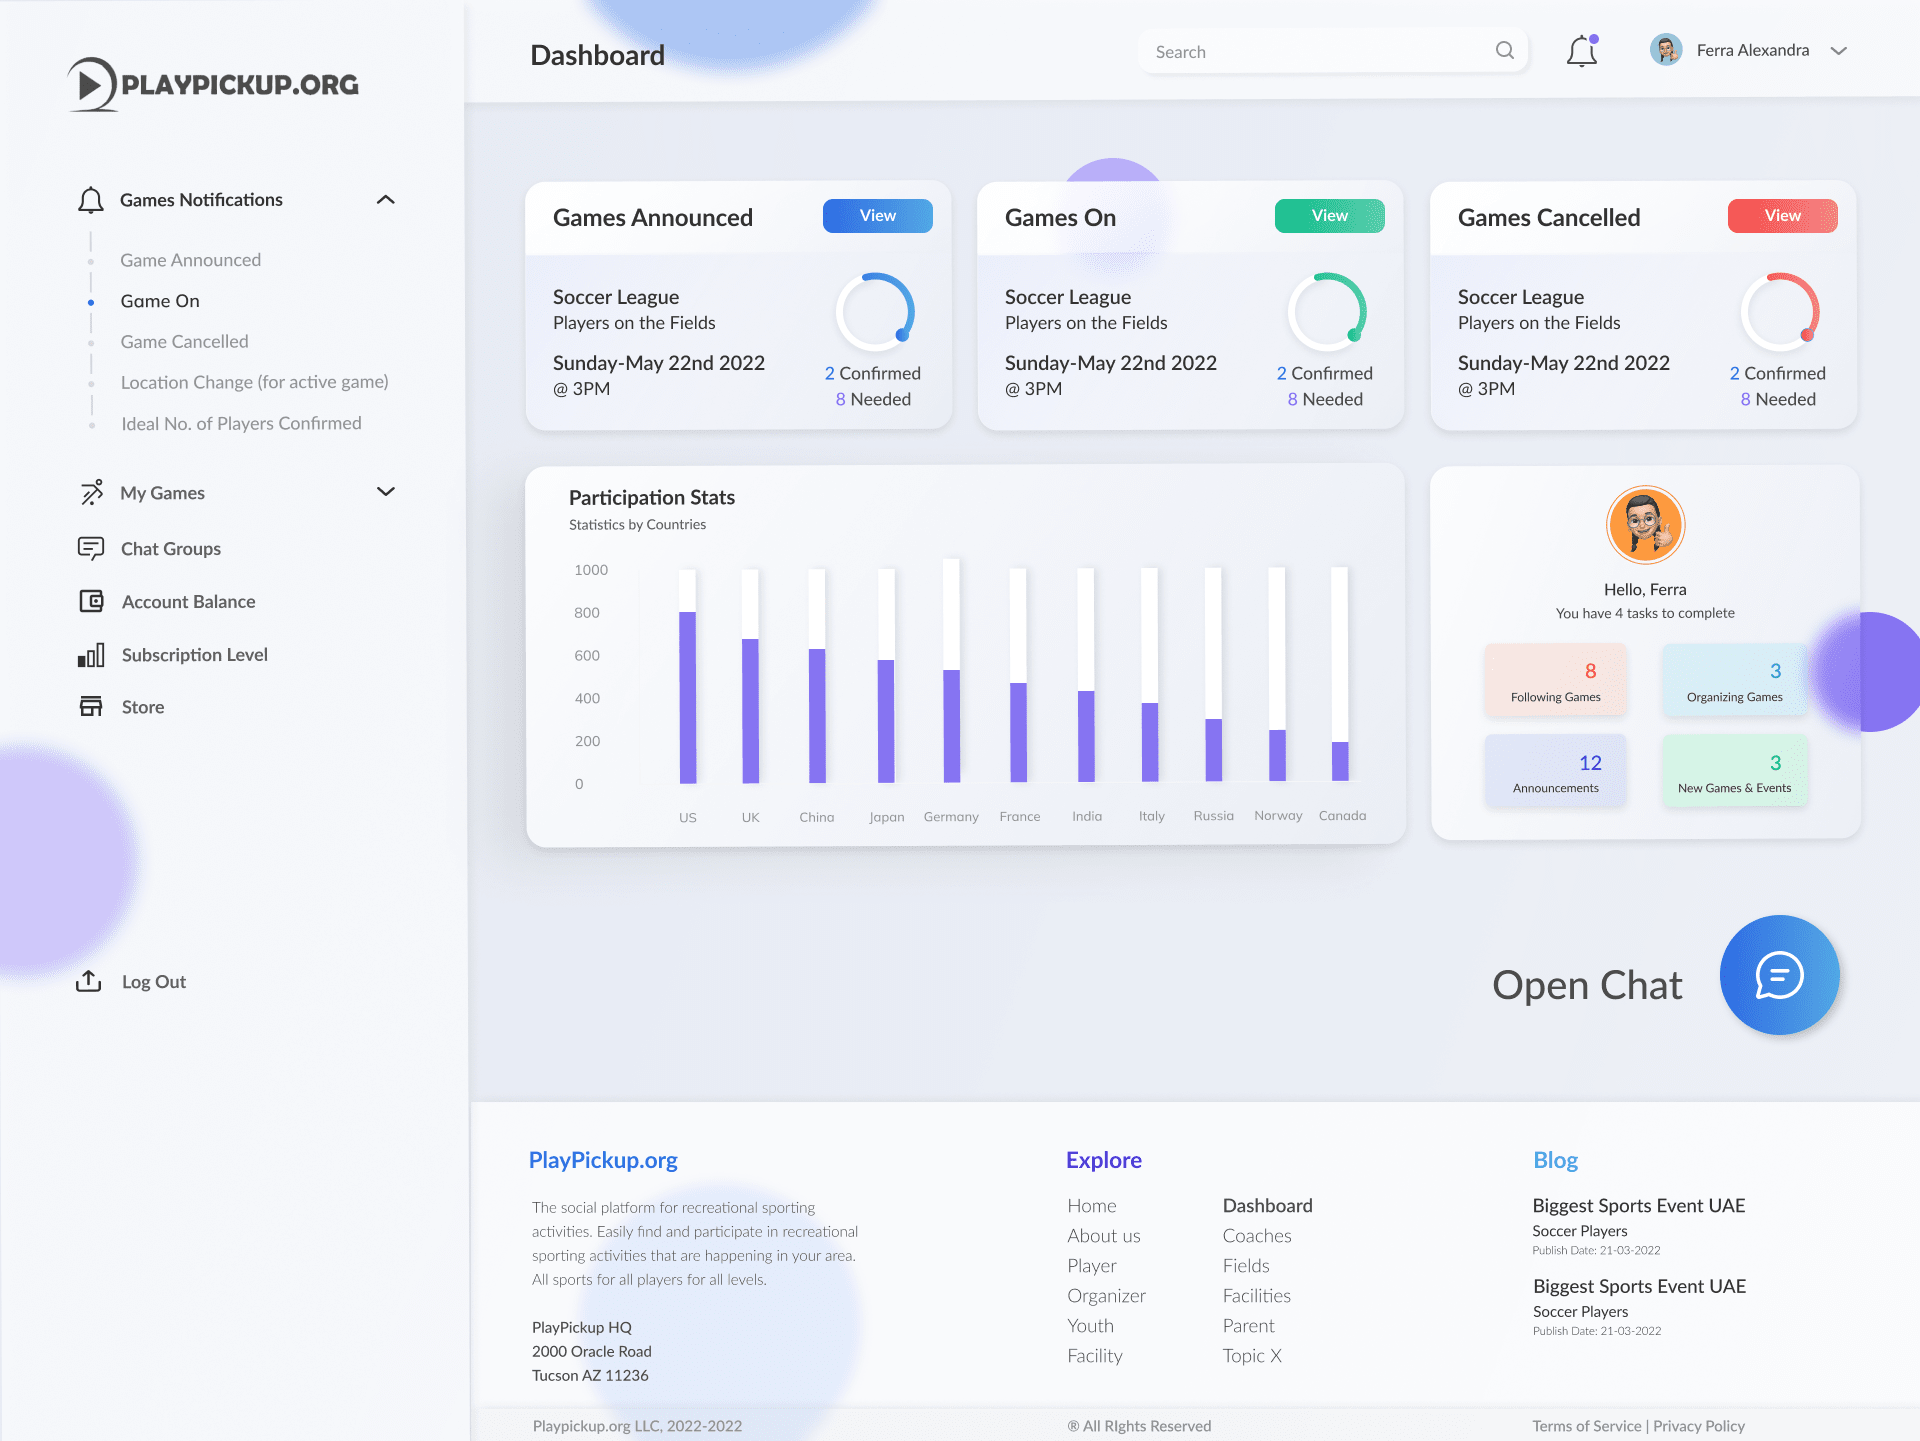The width and height of the screenshot is (1920, 1441).
Task: Click the Log Out upload icon
Action: click(x=89, y=981)
